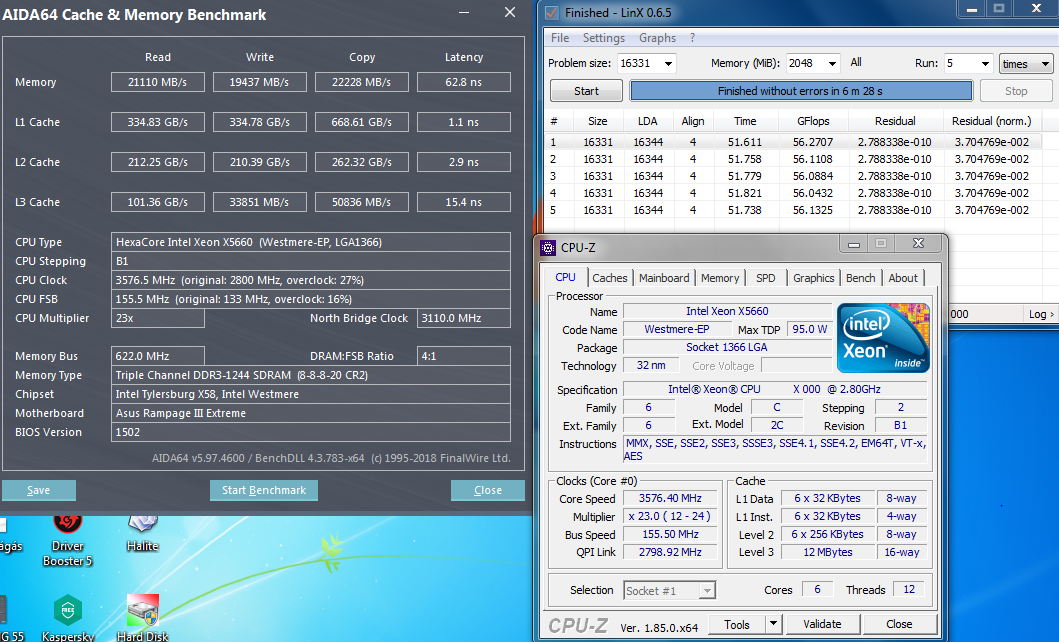Select the CPU tab in CPU-Z
Screen dimensions: 1059x642
[565, 277]
